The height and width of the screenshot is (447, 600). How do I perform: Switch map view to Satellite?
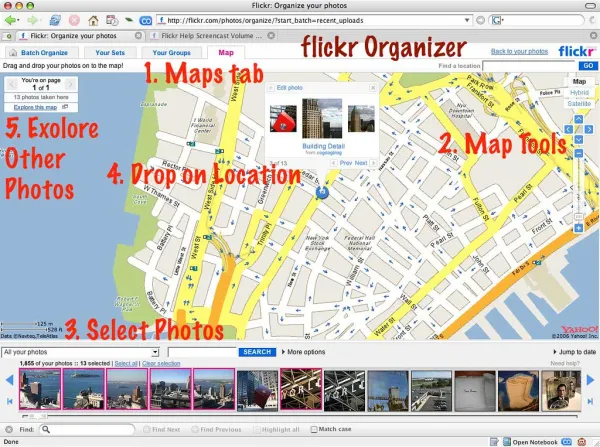[579, 104]
